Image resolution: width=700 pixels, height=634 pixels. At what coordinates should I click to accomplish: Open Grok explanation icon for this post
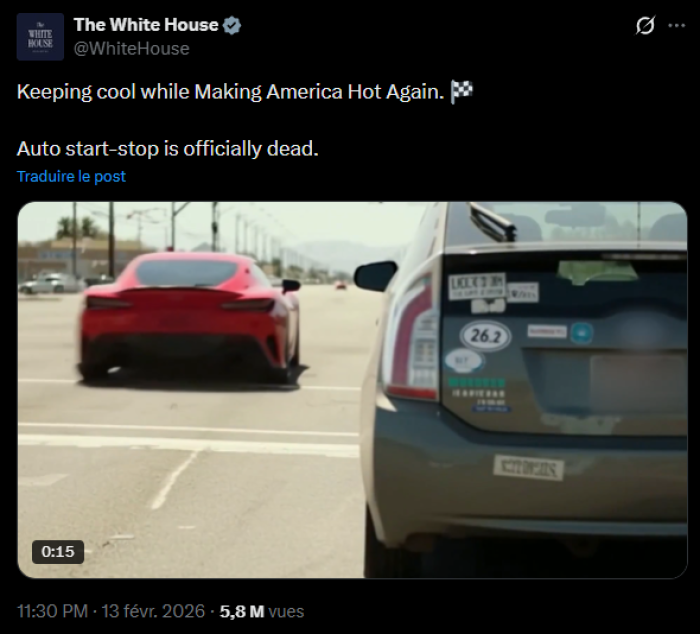tap(645, 25)
